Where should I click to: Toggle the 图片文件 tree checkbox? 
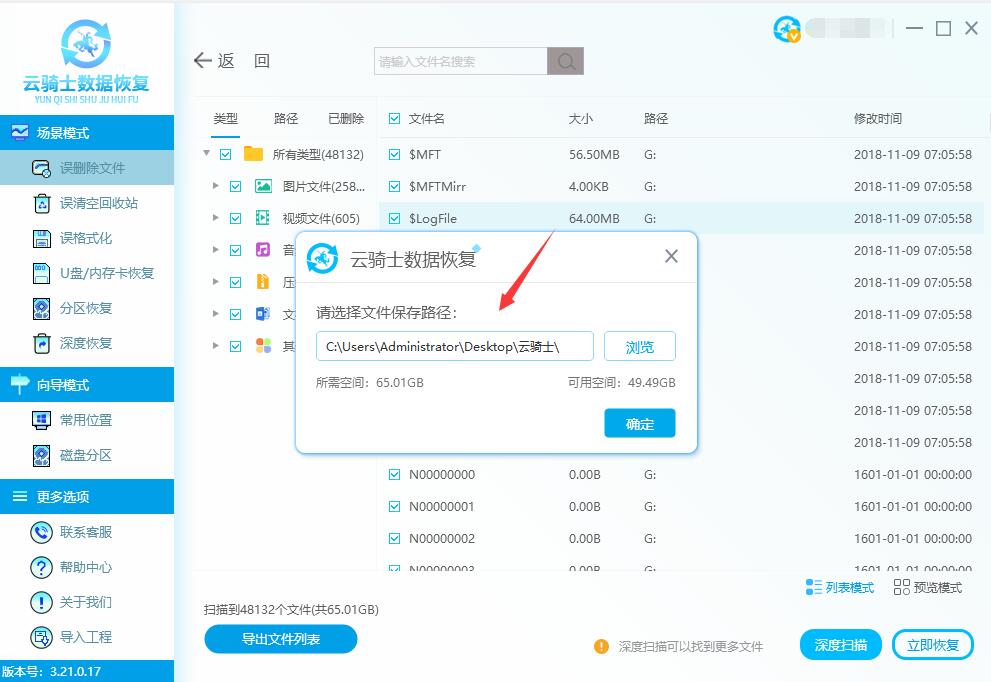click(x=236, y=186)
